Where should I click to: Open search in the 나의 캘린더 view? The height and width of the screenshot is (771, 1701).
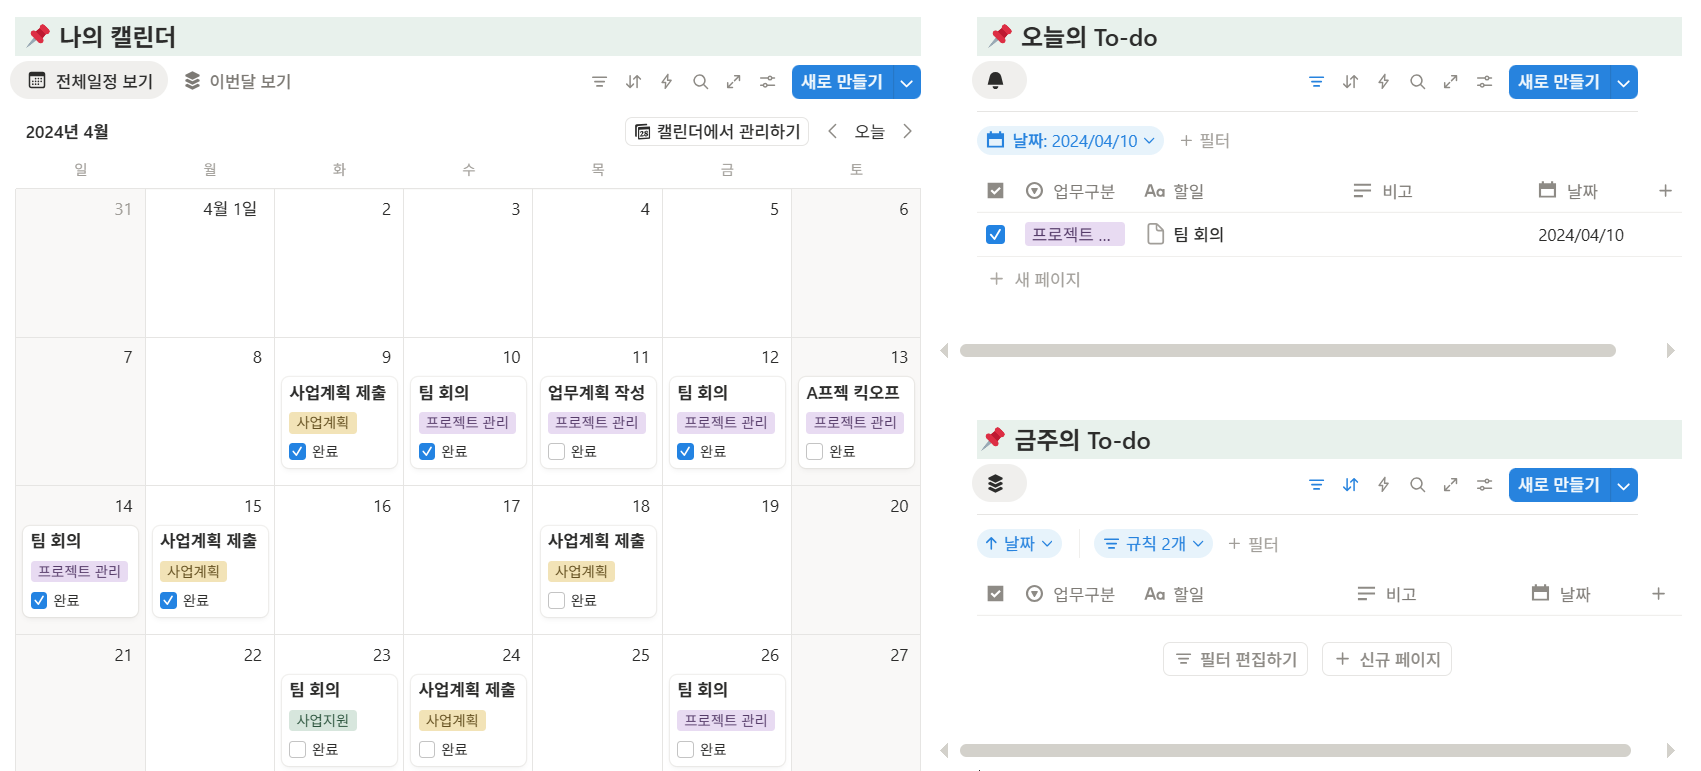coord(700,81)
